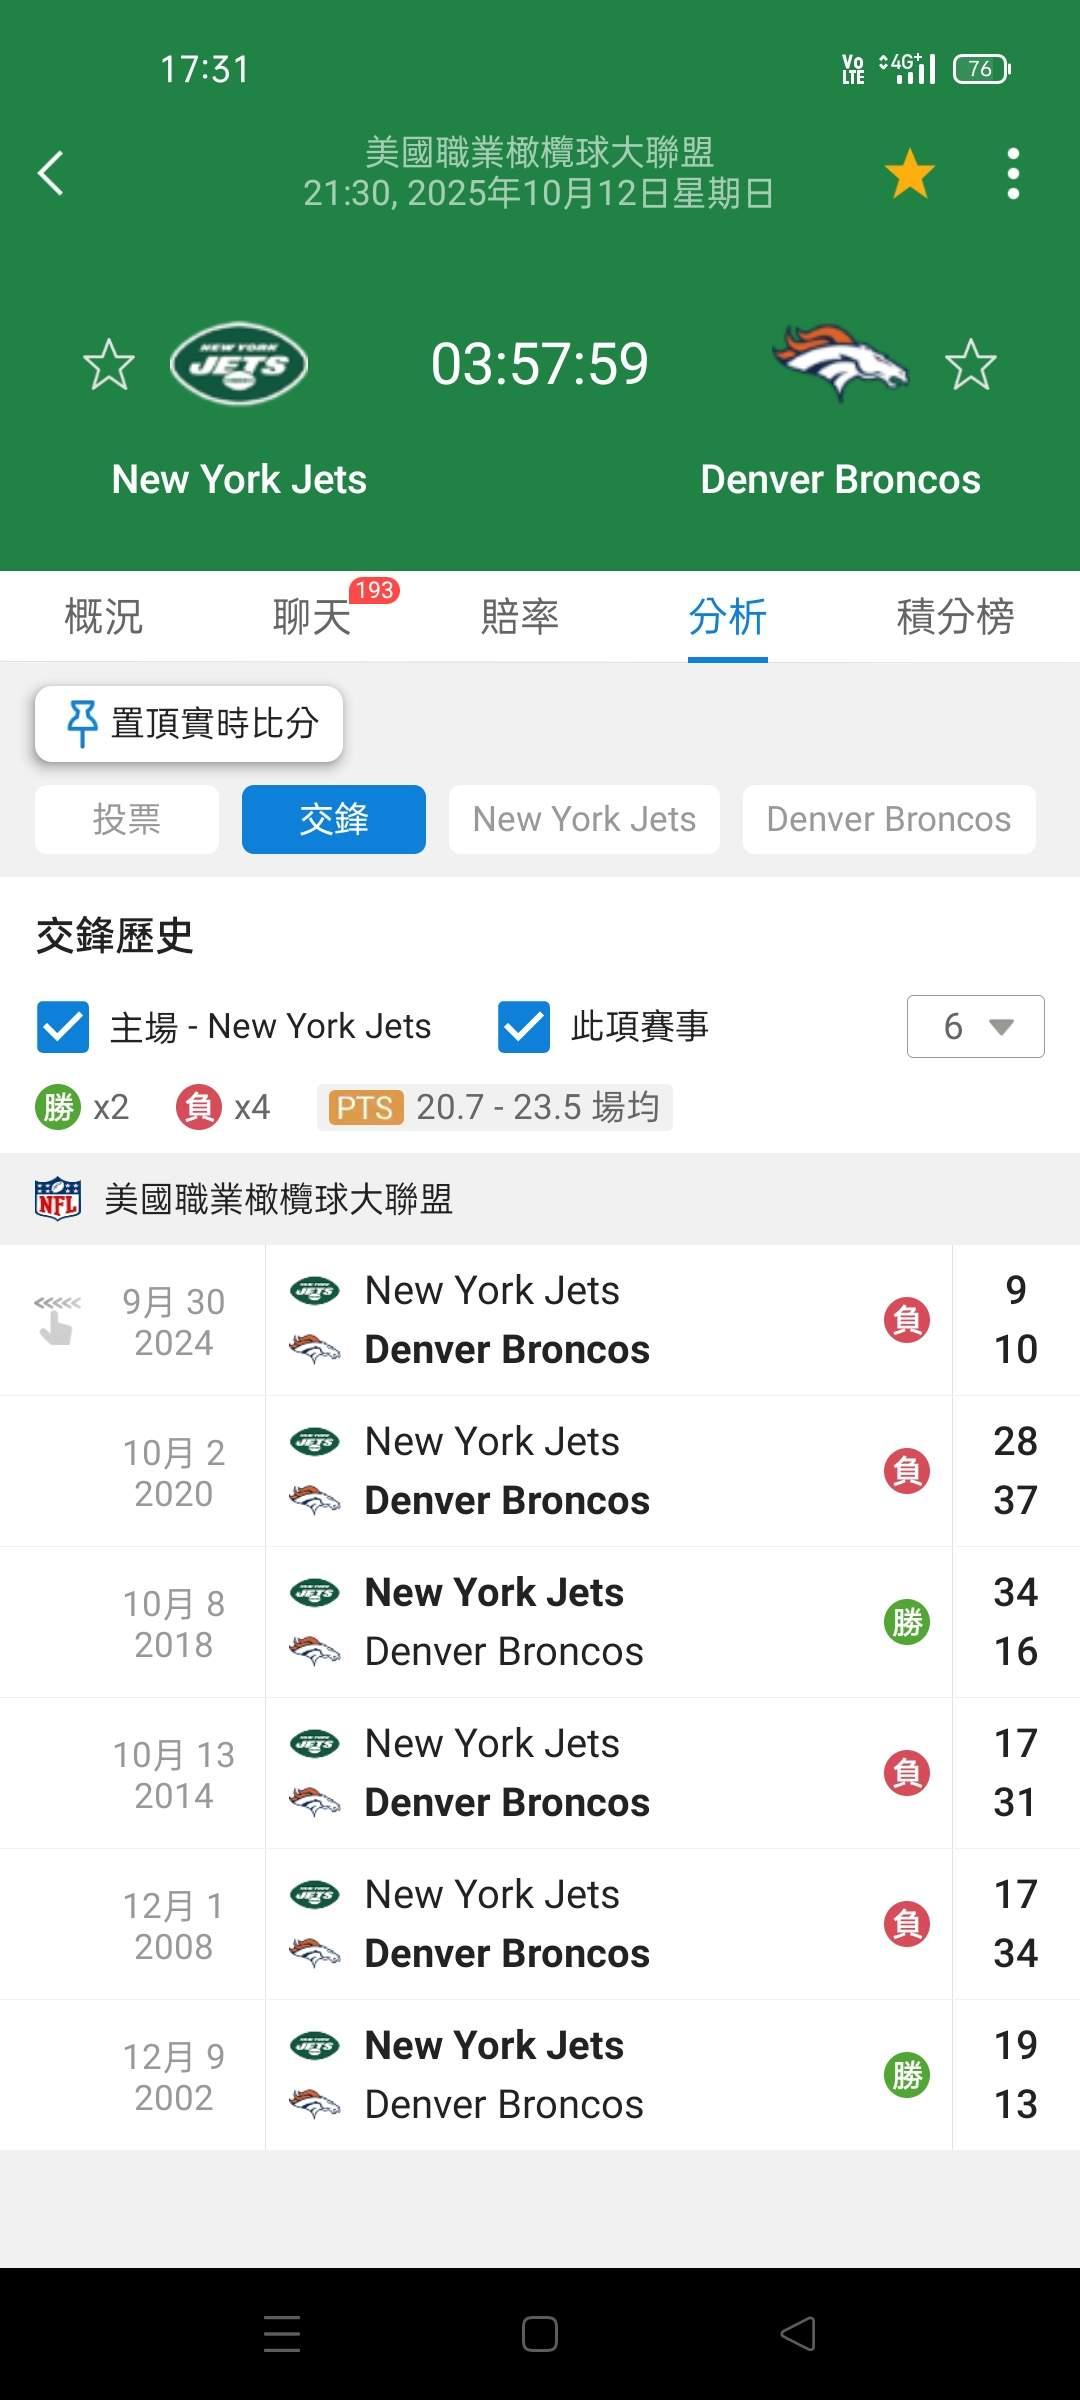Screen dimensions: 1080x2400
Task: Switch to the 賠率 tab
Action: pyautogui.click(x=519, y=616)
